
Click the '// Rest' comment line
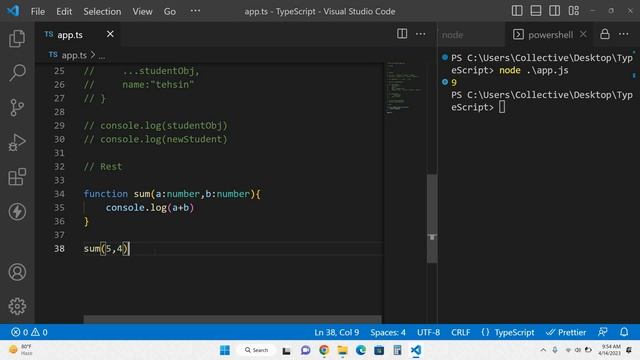coord(103,167)
